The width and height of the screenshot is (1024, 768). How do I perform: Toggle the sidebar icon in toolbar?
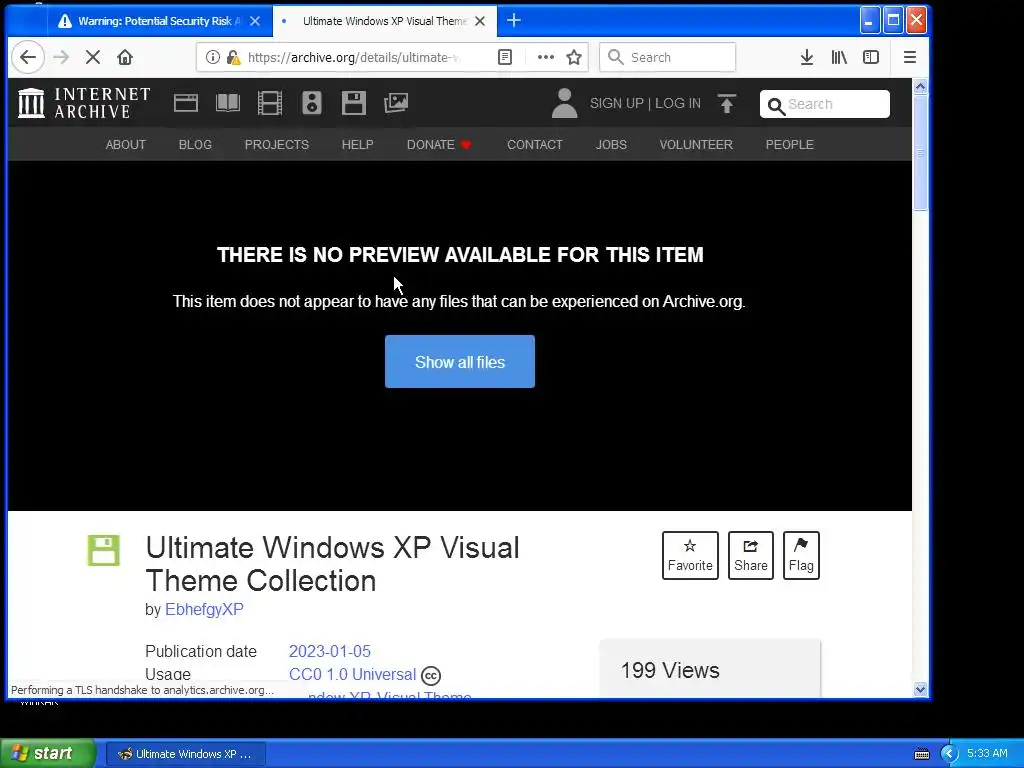(x=871, y=57)
